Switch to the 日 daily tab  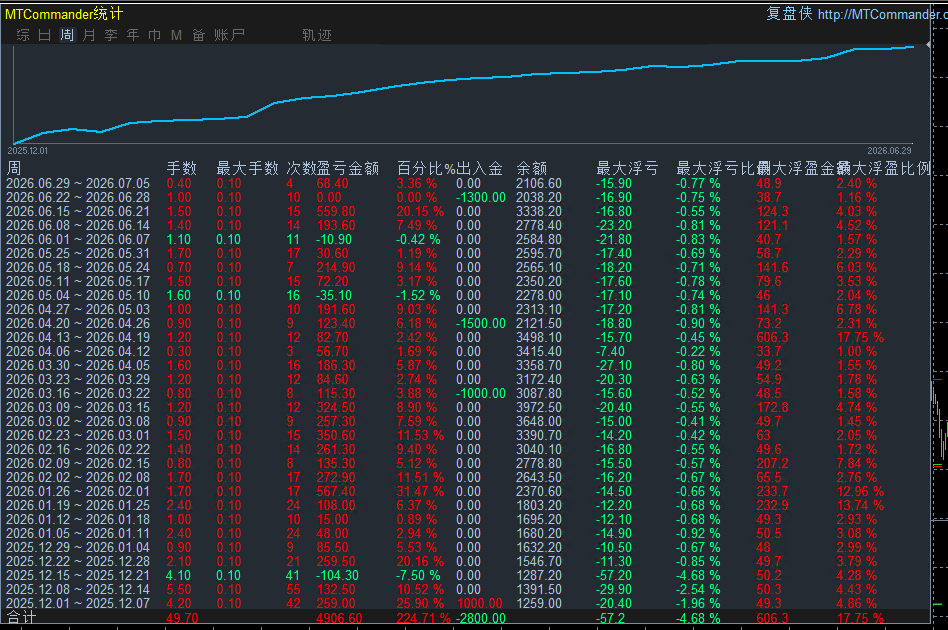pyautogui.click(x=45, y=35)
